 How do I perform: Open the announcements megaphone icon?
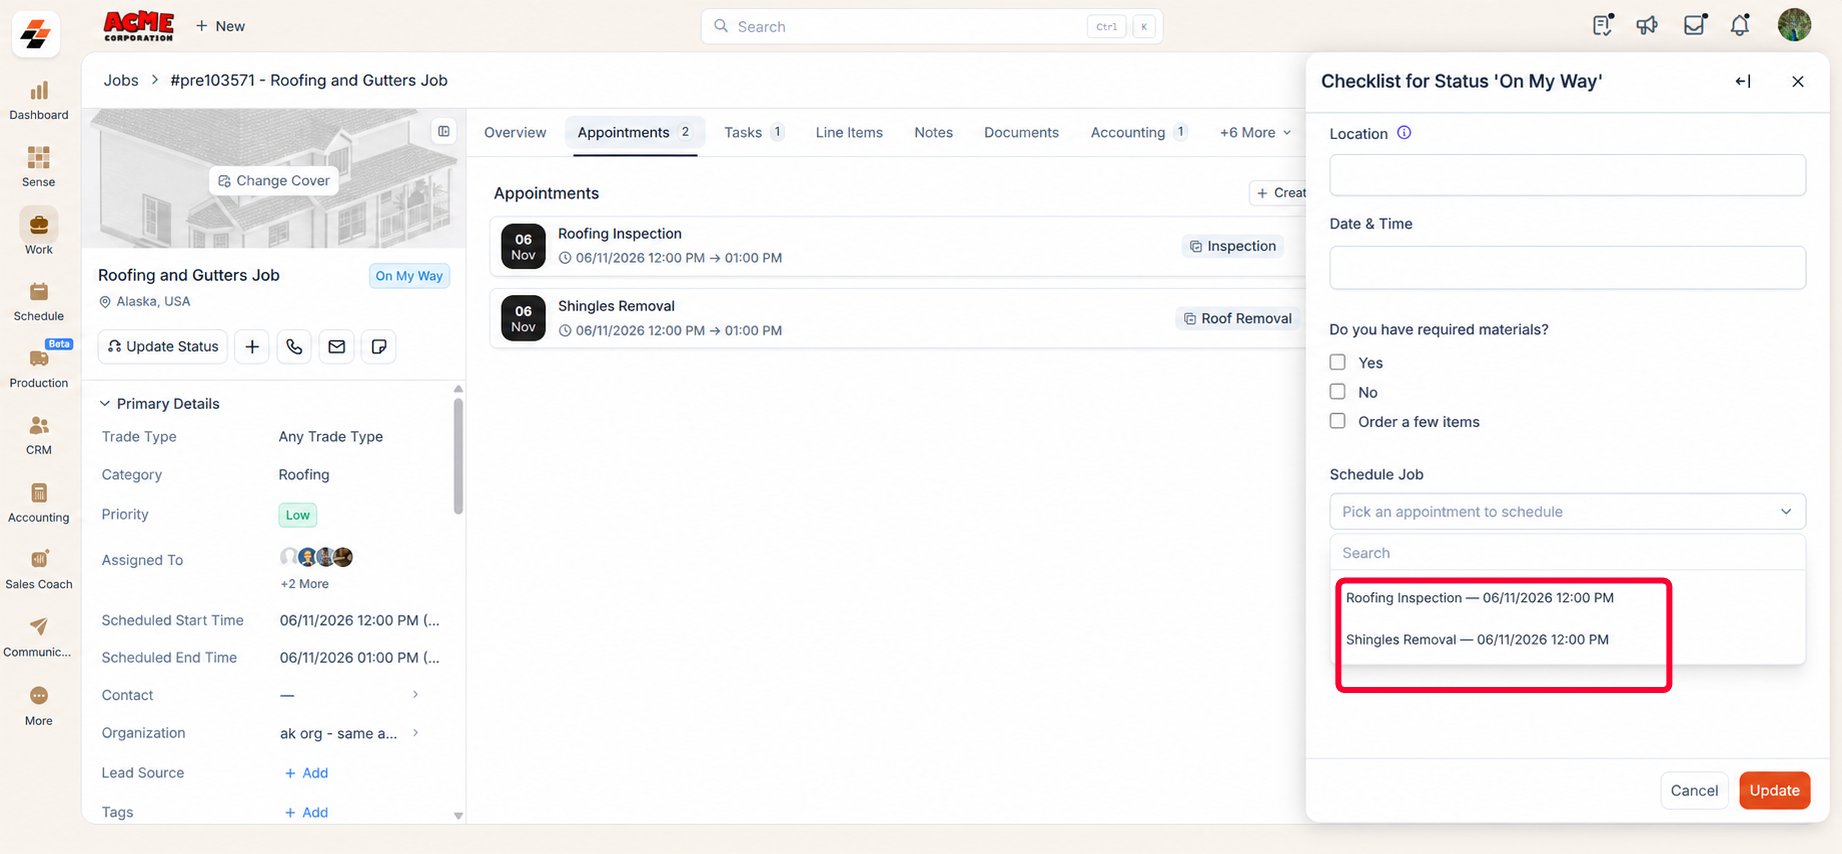pyautogui.click(x=1647, y=26)
